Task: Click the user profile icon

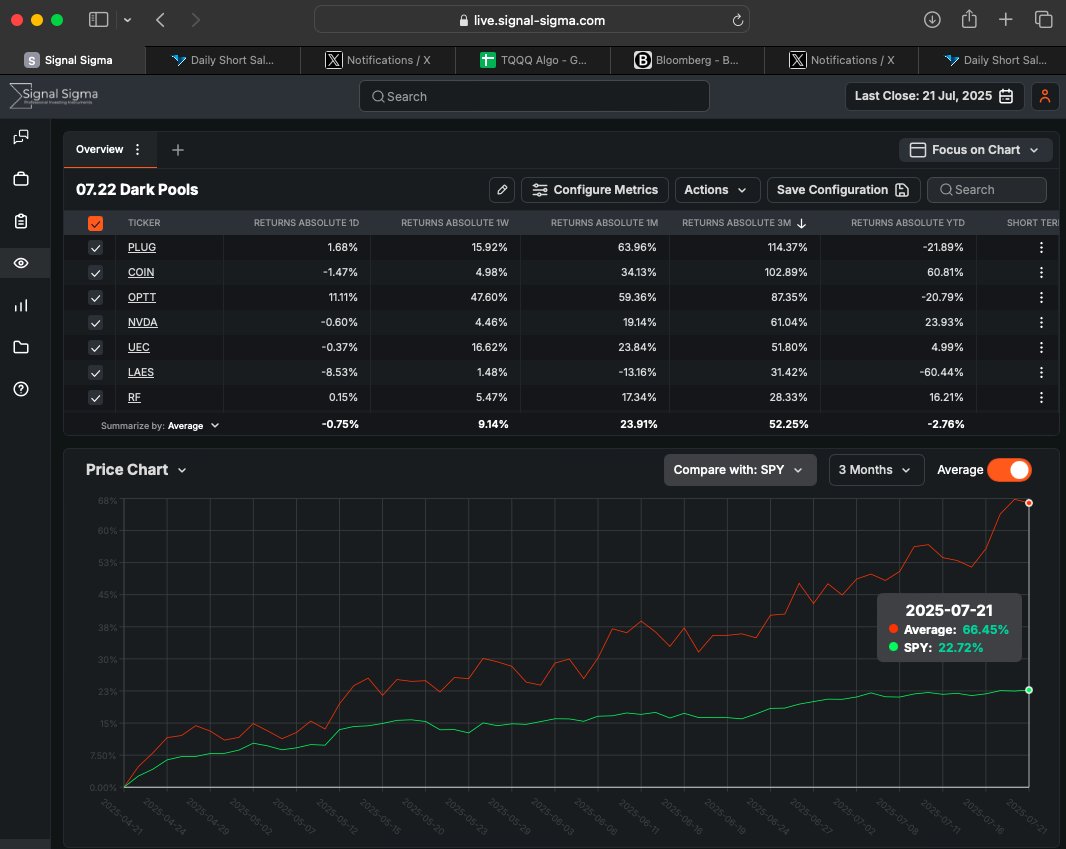Action: pos(1044,96)
